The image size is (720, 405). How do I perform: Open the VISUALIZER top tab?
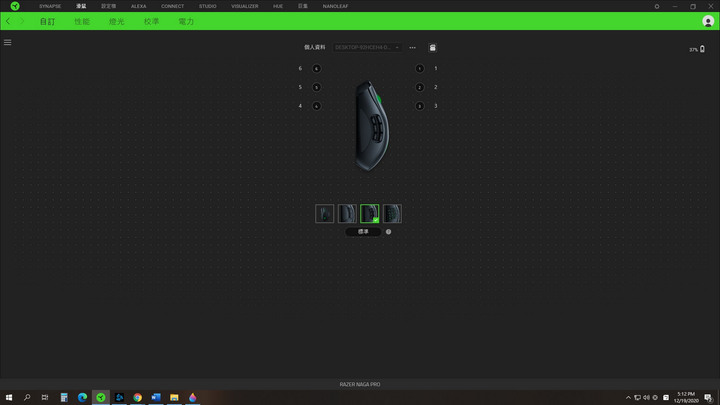[245, 6]
